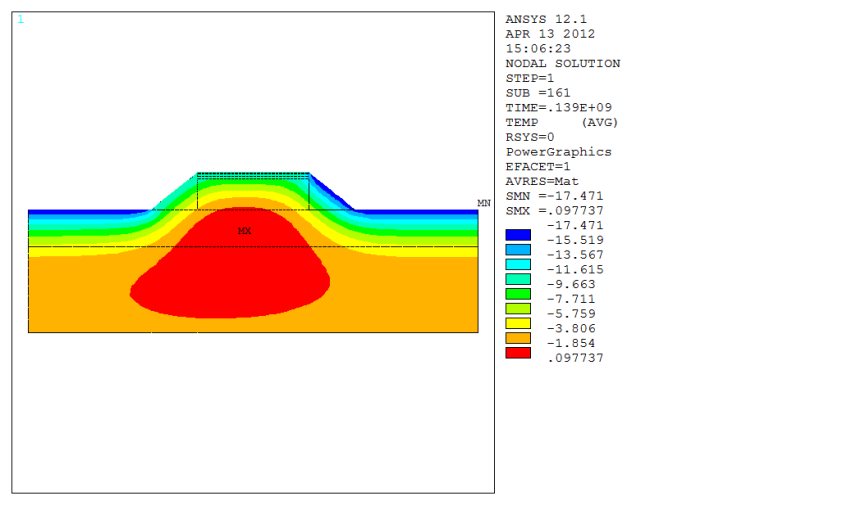Click the STEP=1 text

[x=530, y=78]
